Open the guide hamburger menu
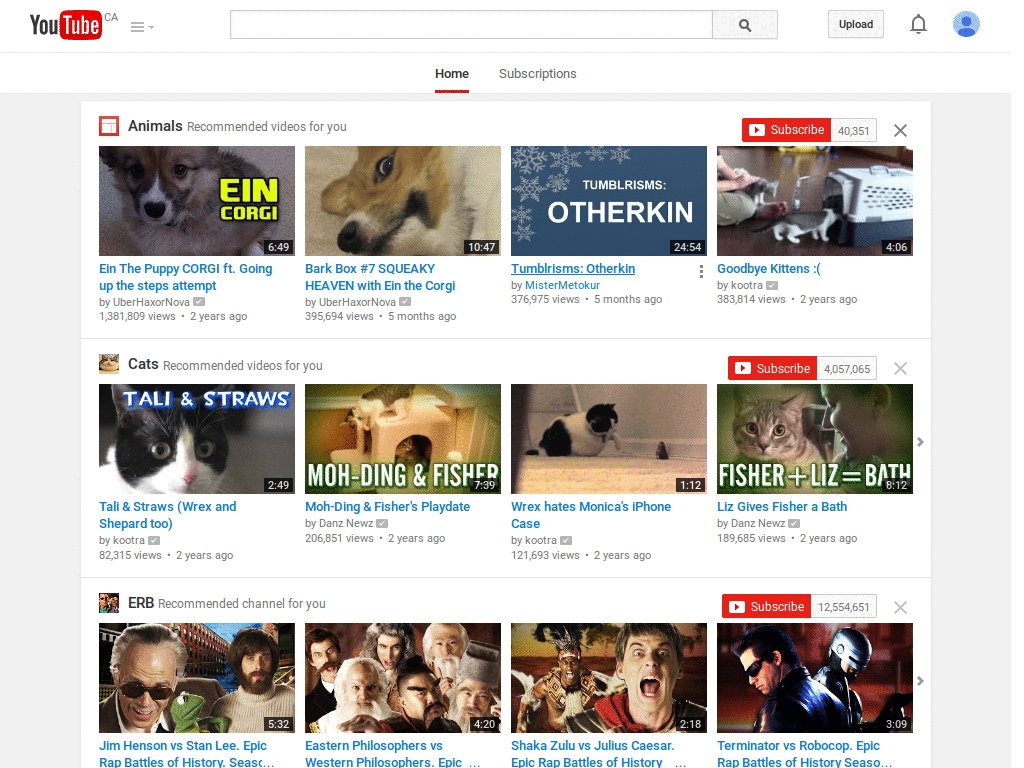 tap(142, 27)
